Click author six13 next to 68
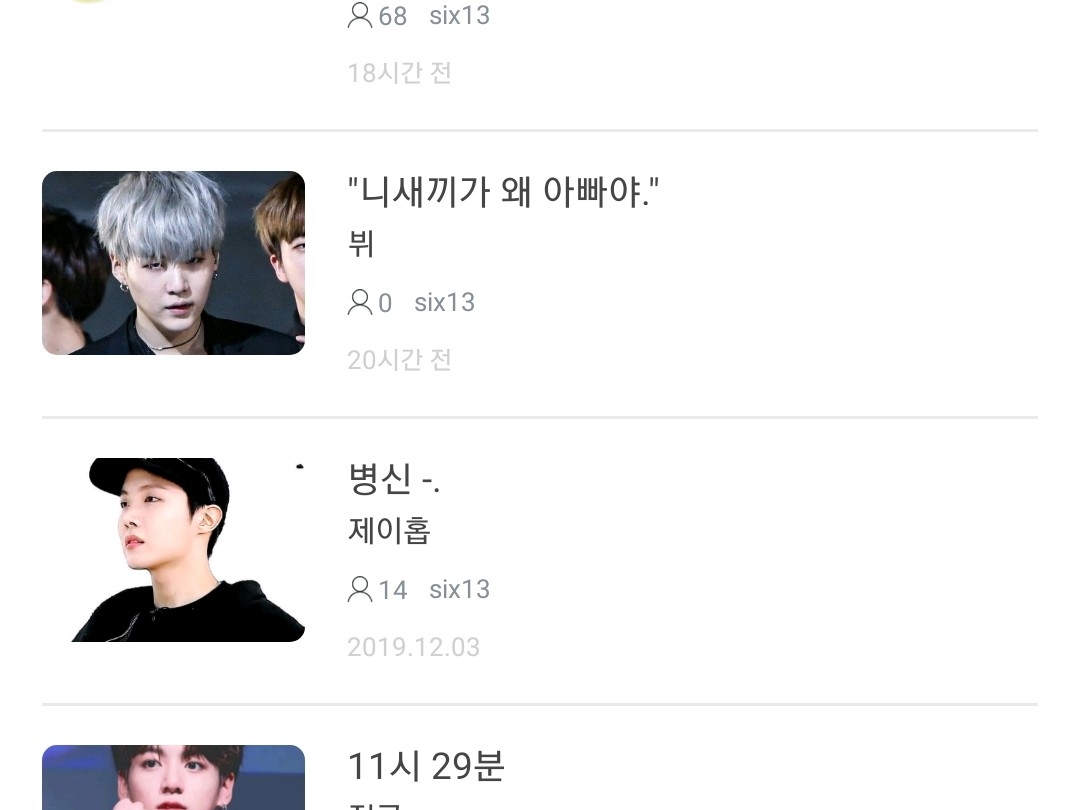This screenshot has width=1080, height=810. [x=459, y=15]
